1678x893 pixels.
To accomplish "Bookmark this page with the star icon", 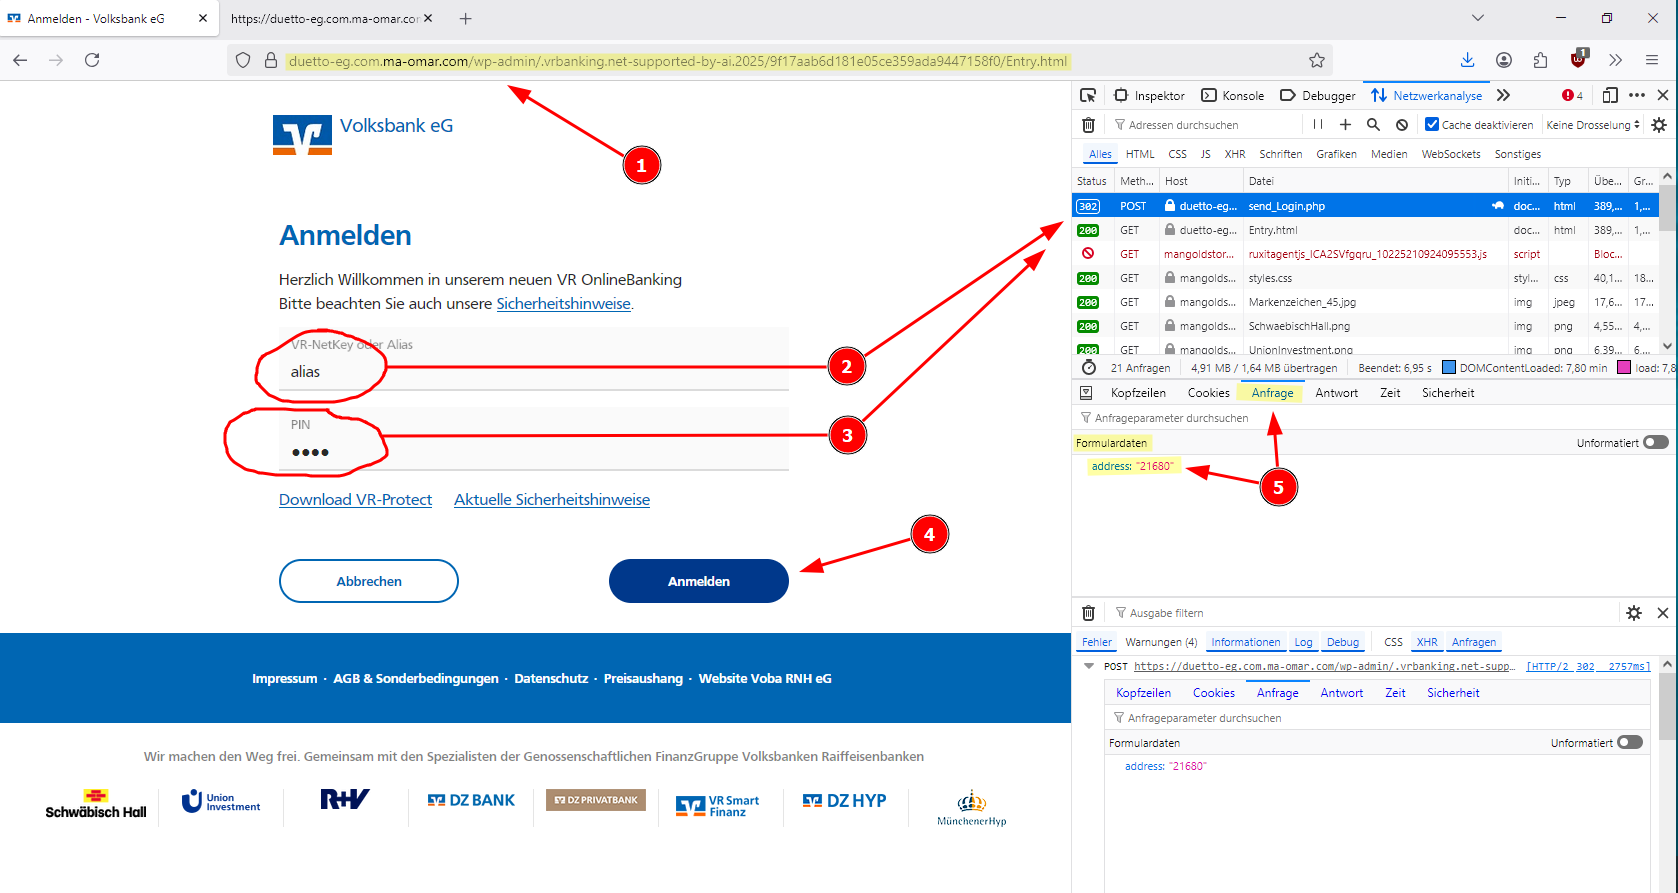I will [1317, 60].
